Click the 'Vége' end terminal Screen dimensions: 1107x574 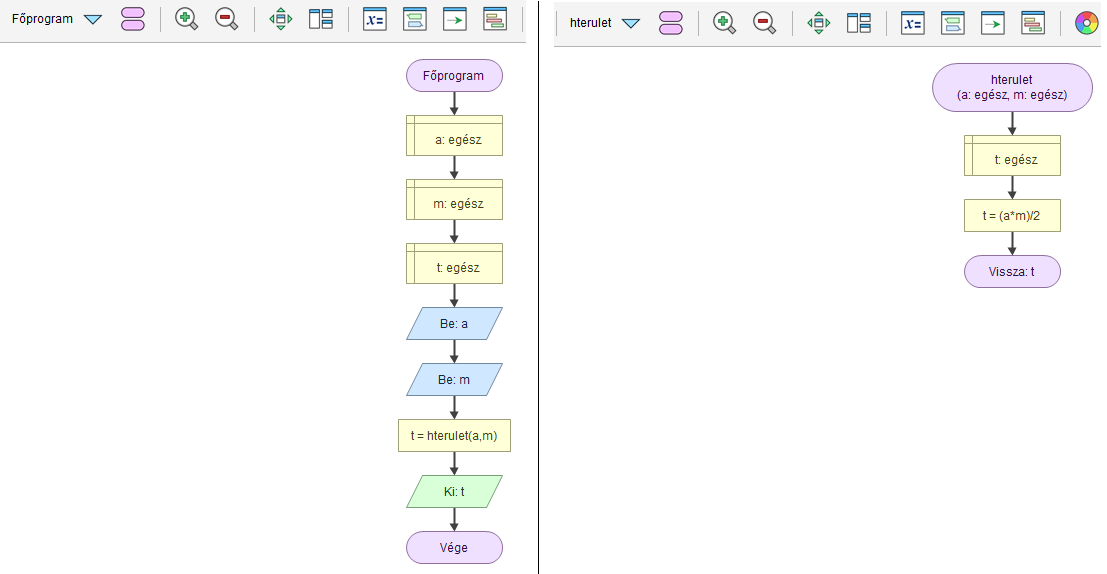pos(454,548)
